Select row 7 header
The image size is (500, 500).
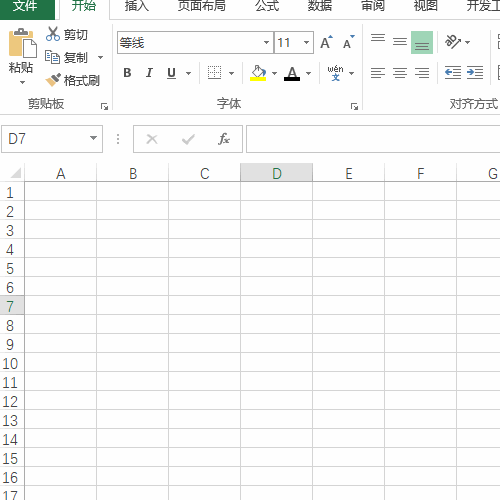click(11, 306)
